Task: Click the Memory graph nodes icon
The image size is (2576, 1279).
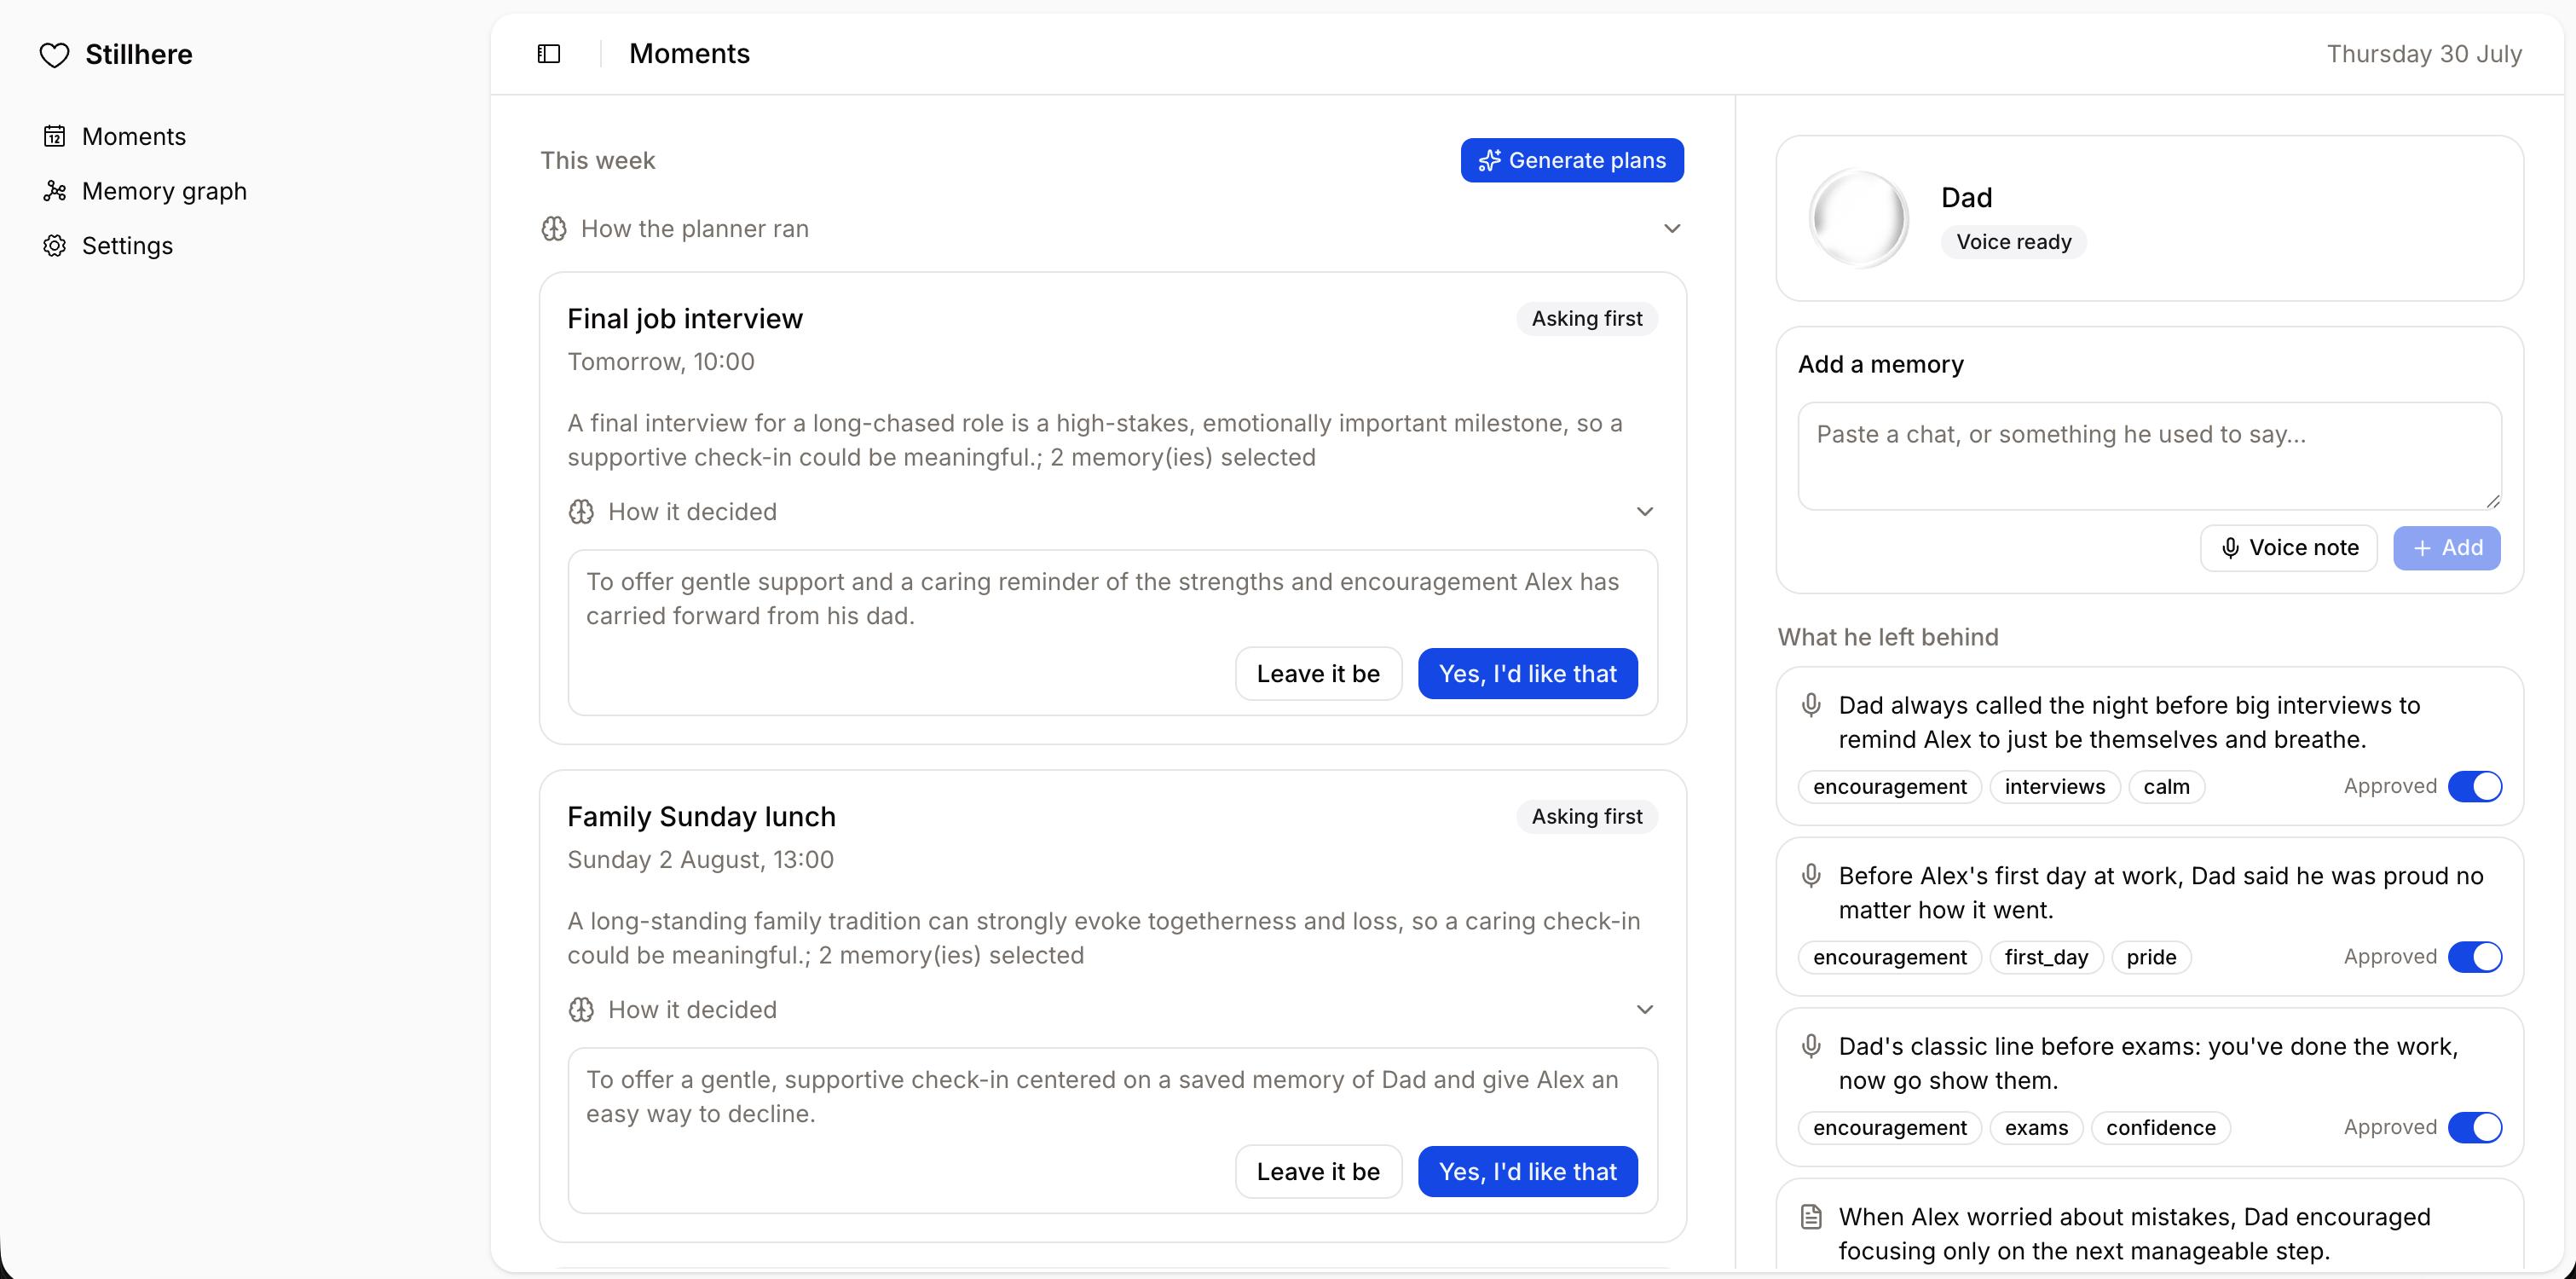Action: (x=55, y=191)
